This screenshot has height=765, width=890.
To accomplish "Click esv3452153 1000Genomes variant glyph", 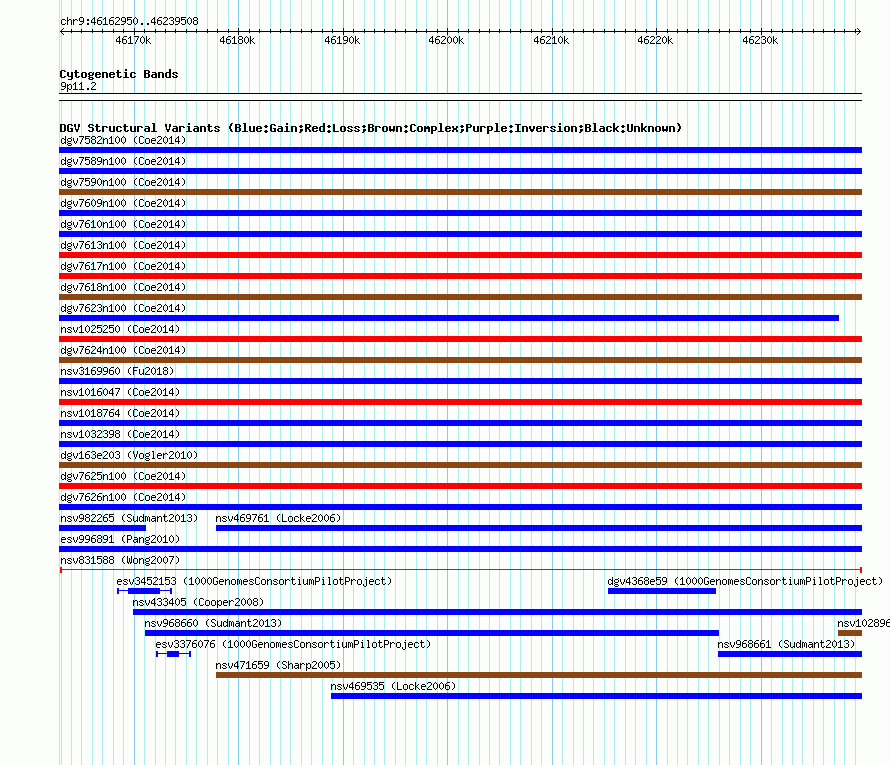I will (144, 591).
